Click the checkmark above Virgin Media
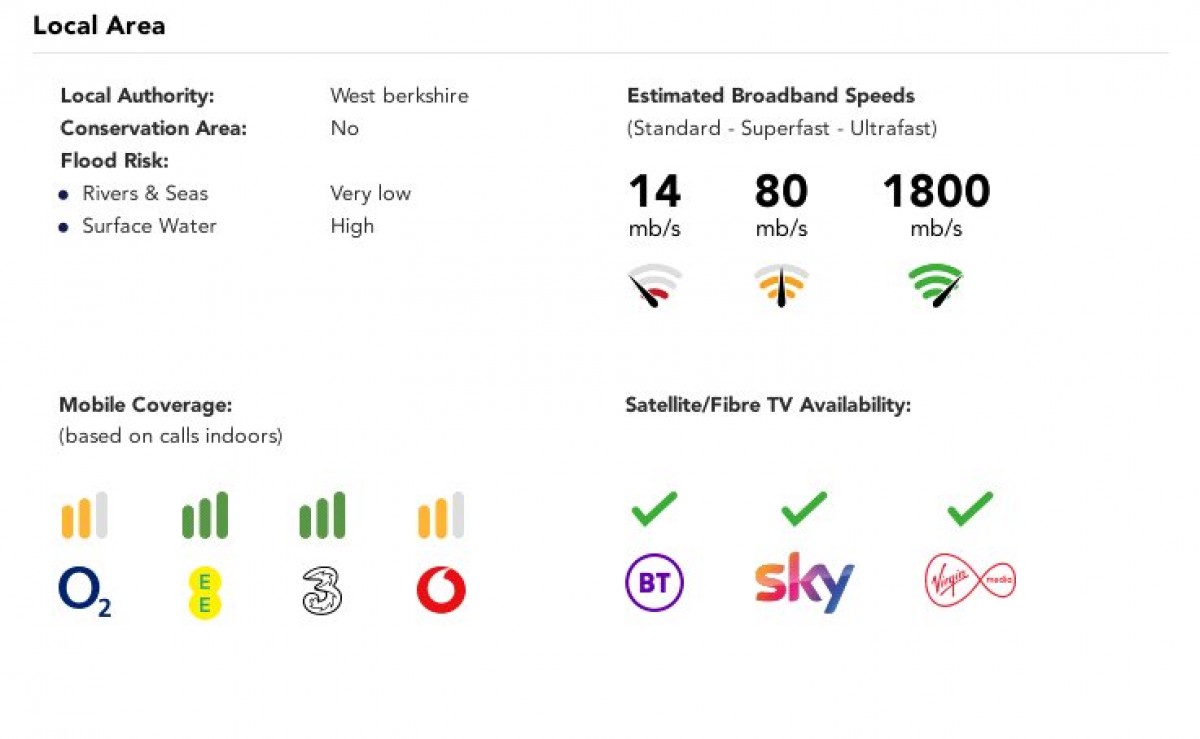The image size is (1200, 739). [970, 508]
